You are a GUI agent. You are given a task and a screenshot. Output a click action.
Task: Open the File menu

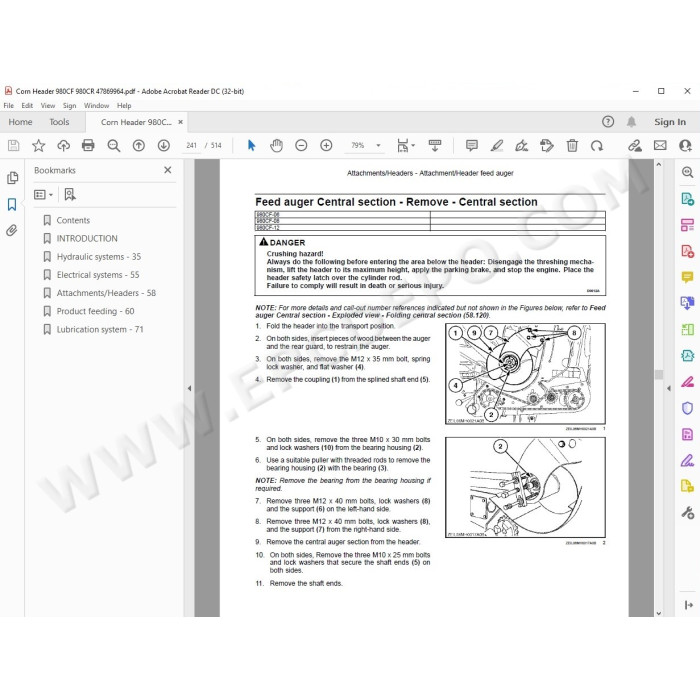[8, 106]
